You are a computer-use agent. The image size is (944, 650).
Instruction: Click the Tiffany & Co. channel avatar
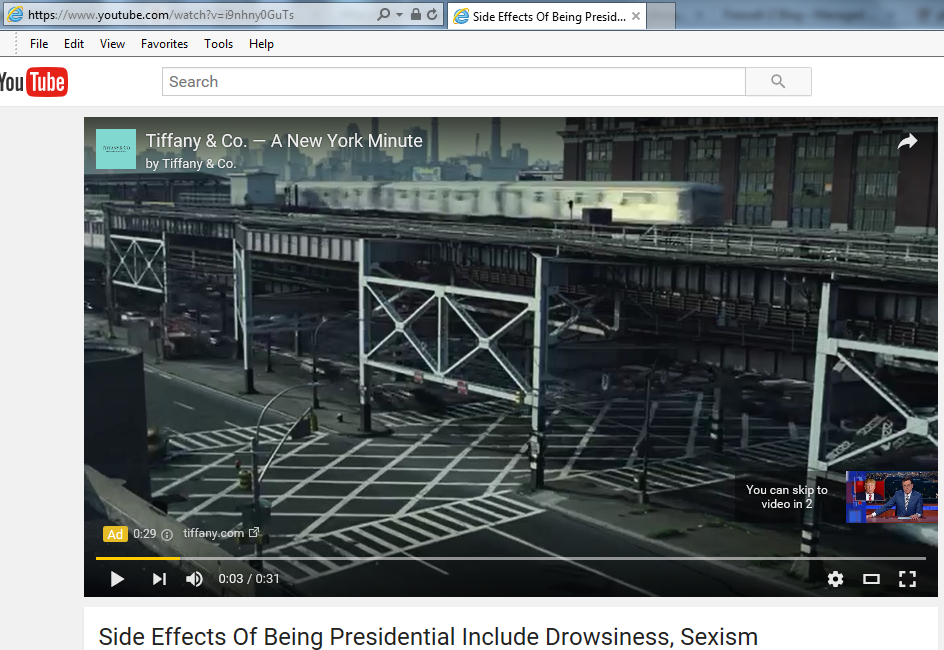point(116,149)
